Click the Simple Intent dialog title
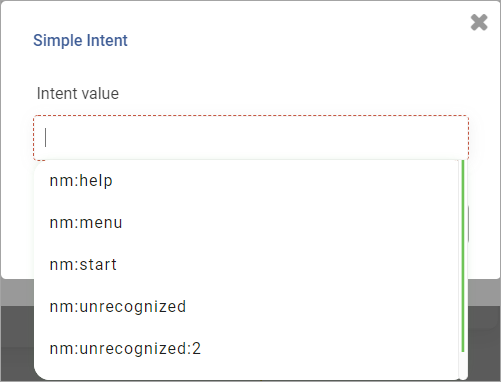 [80, 41]
